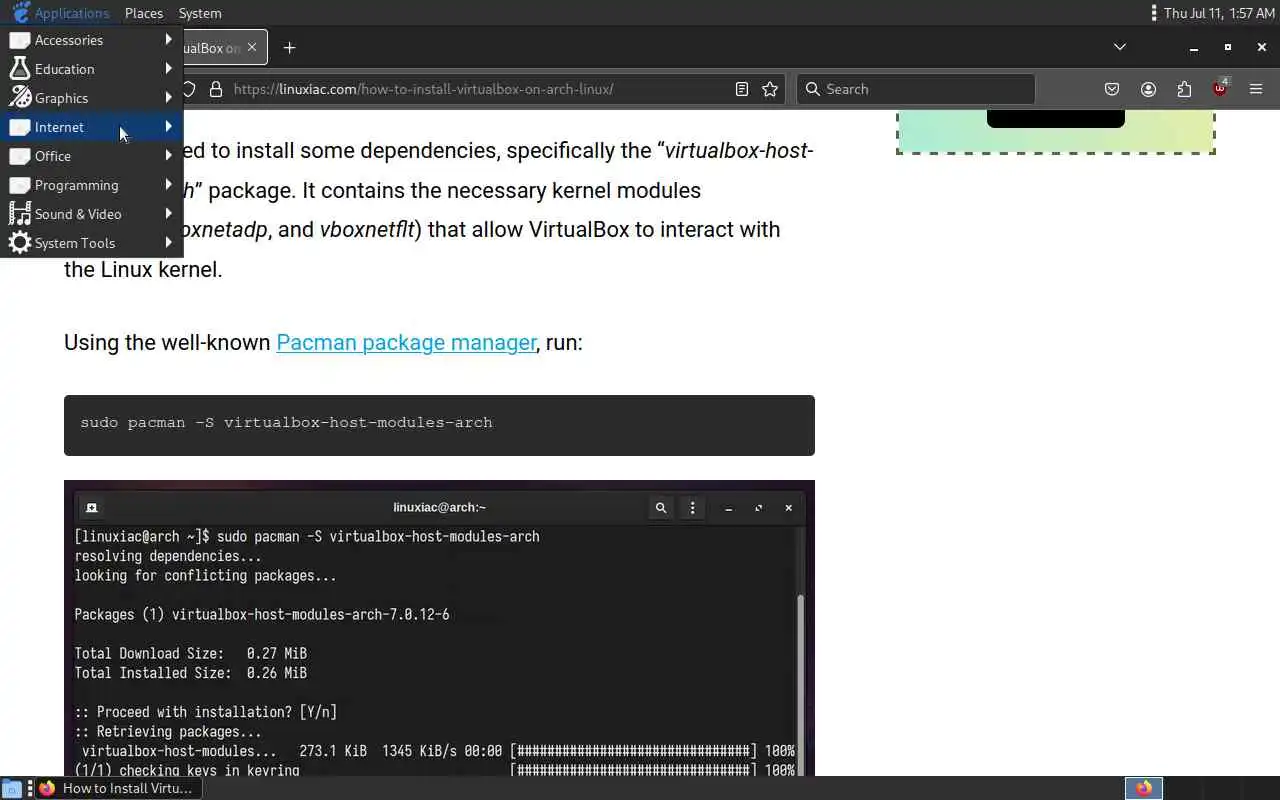Click the notification area handle dots
Image resolution: width=1280 pixels, height=800 pixels.
coord(1154,13)
